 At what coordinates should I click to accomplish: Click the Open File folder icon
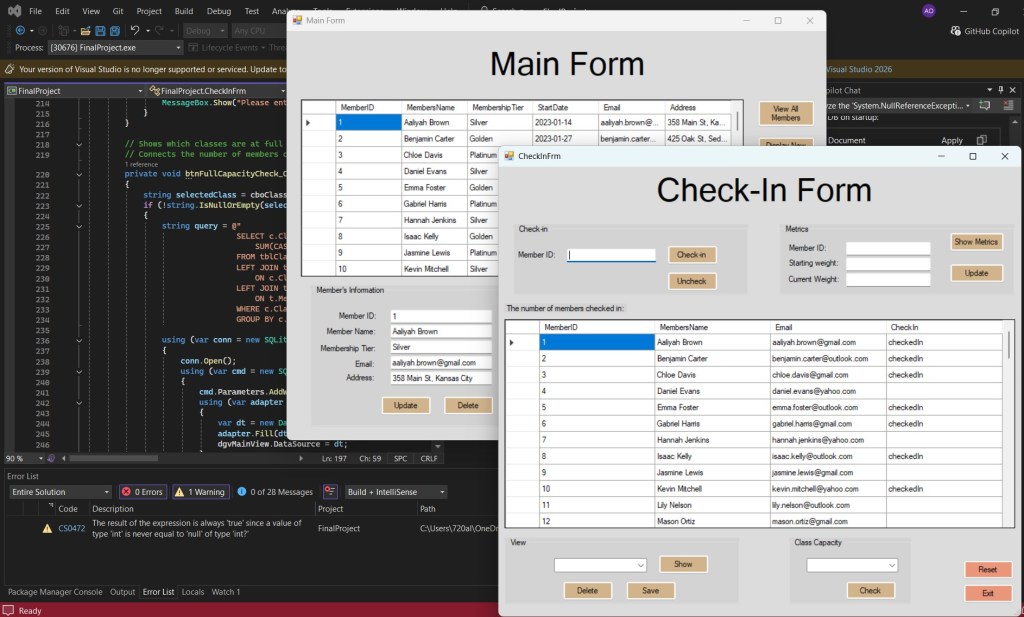tap(85, 31)
